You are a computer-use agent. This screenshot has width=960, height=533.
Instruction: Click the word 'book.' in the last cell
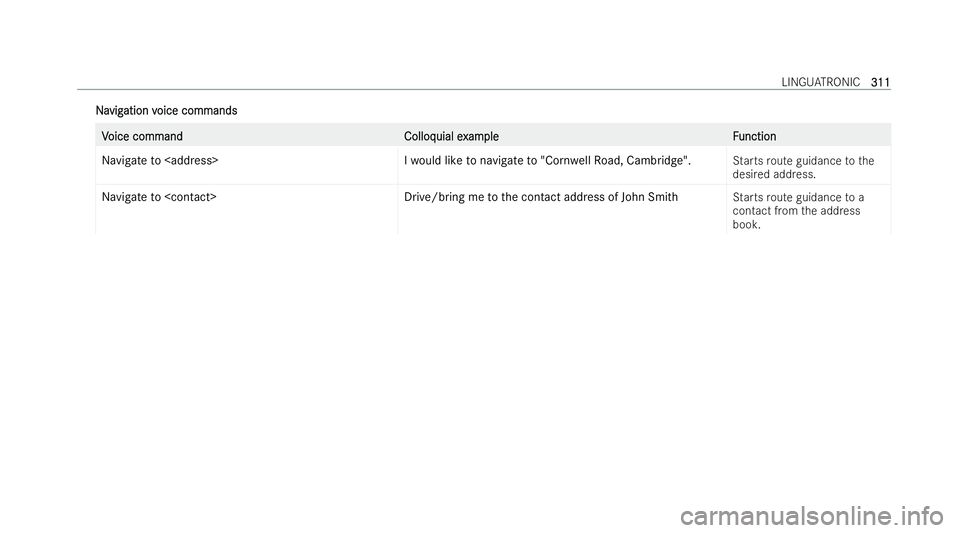(746, 225)
